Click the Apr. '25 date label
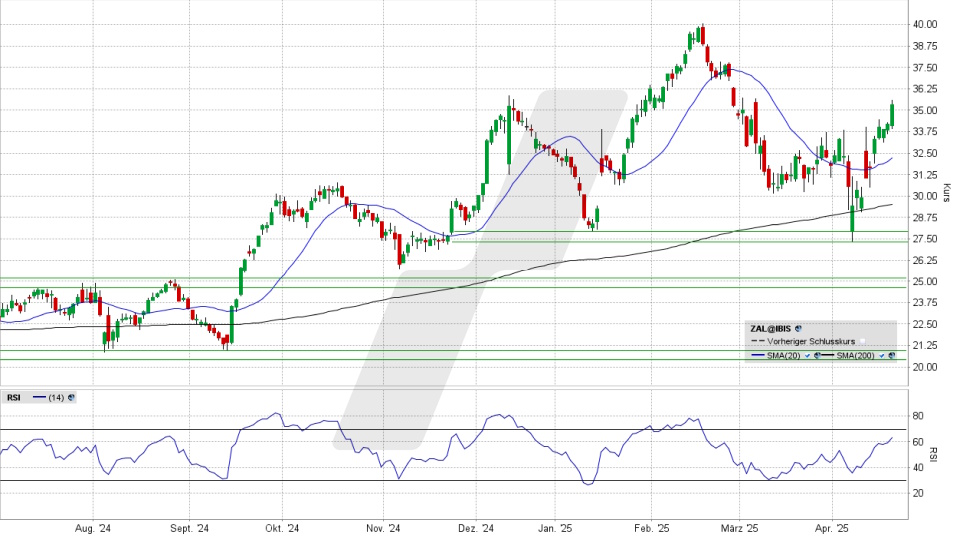The image size is (960, 540). coord(833,528)
